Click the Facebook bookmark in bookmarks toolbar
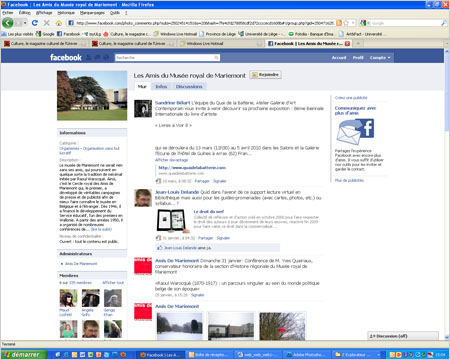Screen dimensions: 450x360 point(69,34)
